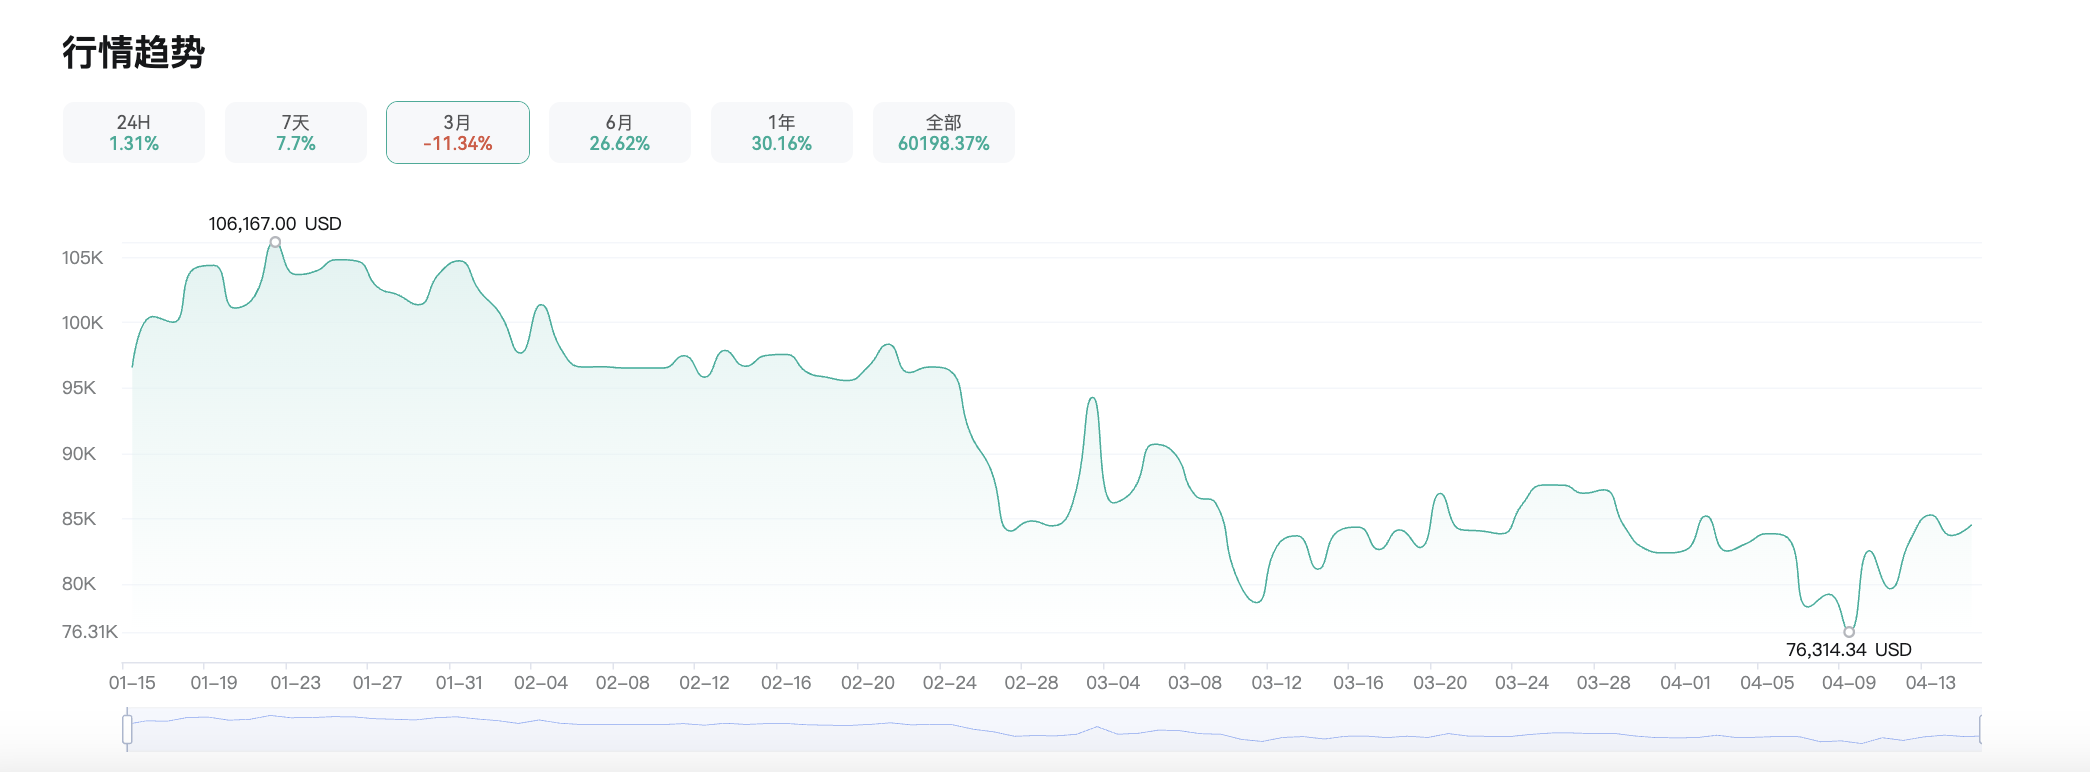Click the 76,314.34 USD low price label
Viewport: 2090px width, 772px height.
tap(1848, 650)
